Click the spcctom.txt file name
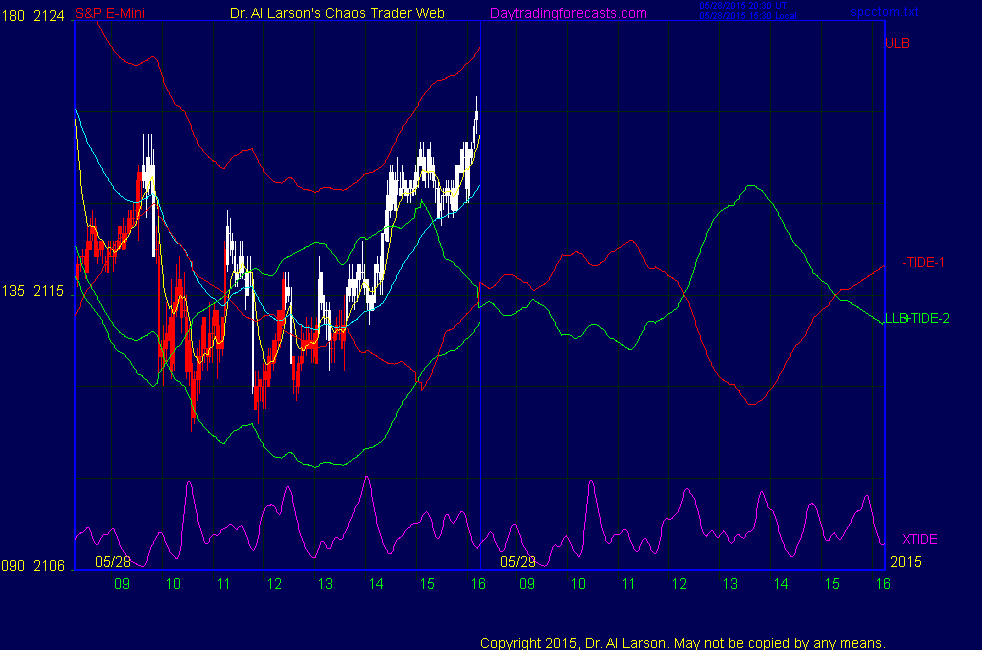This screenshot has width=982, height=650. click(884, 12)
